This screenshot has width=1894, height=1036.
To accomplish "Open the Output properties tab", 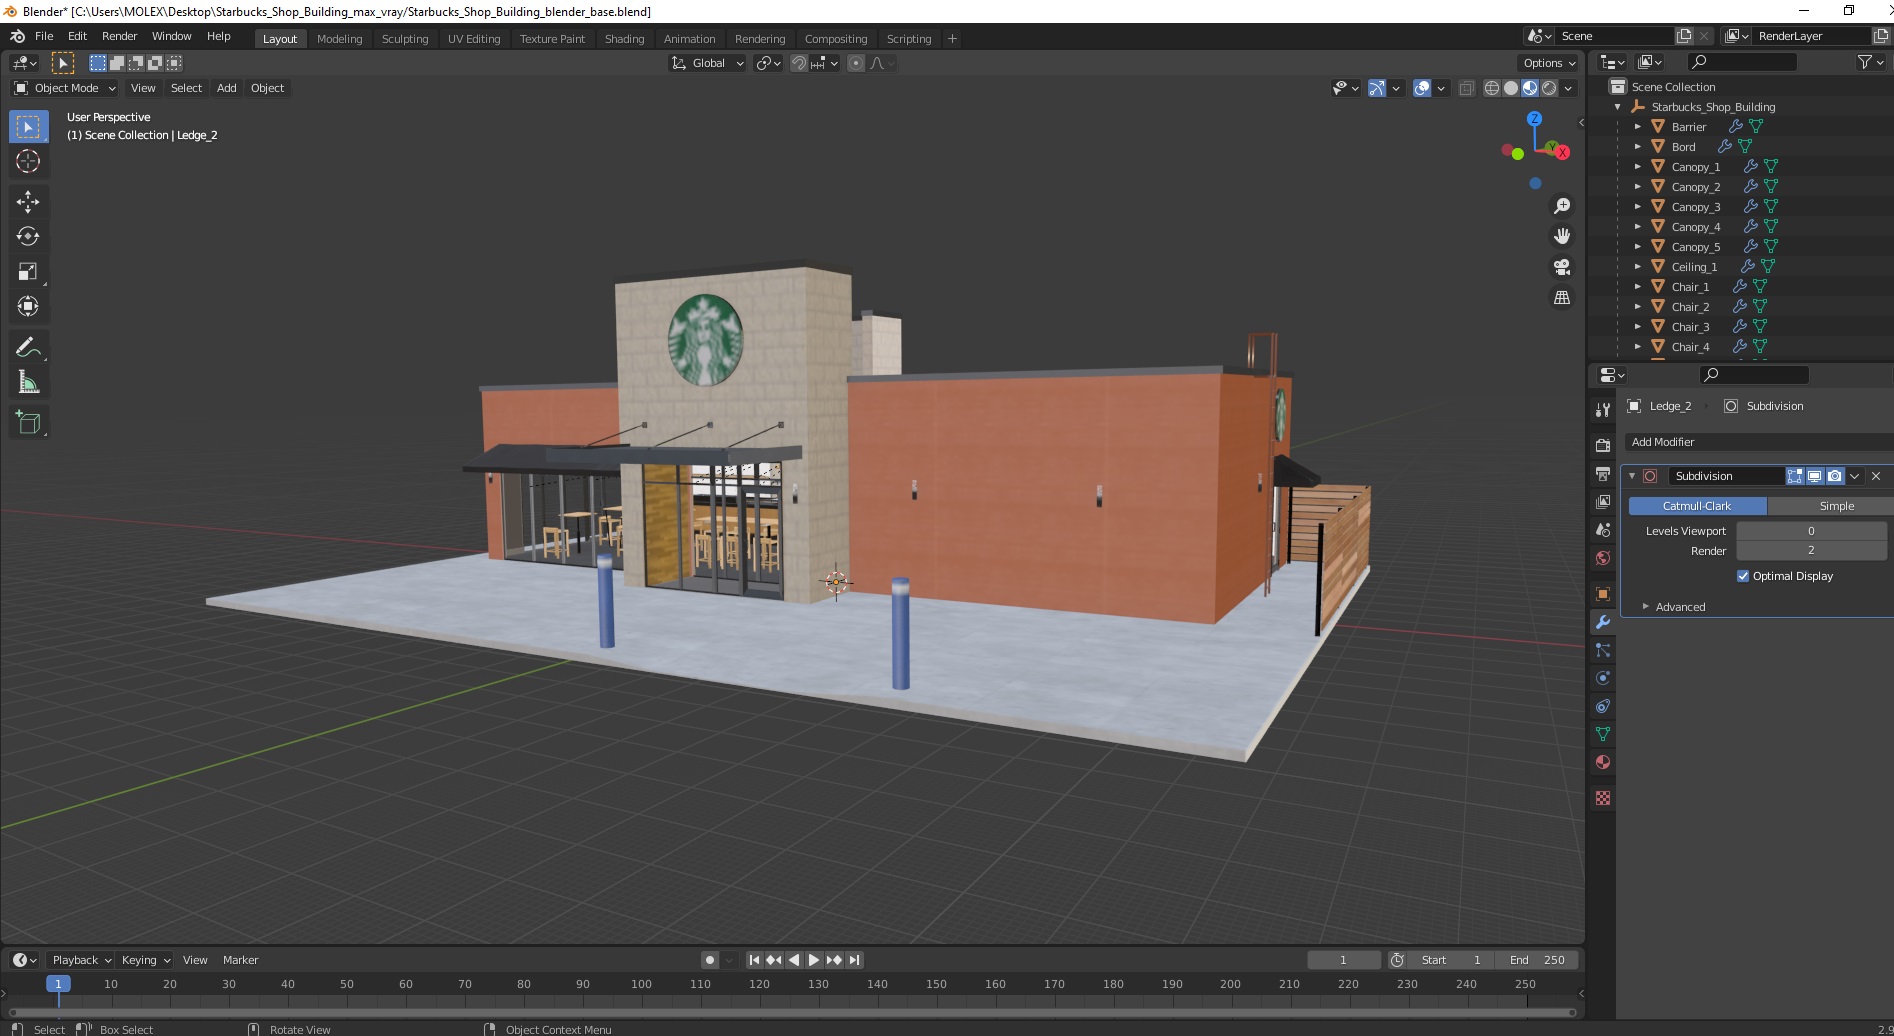I will click(1603, 474).
